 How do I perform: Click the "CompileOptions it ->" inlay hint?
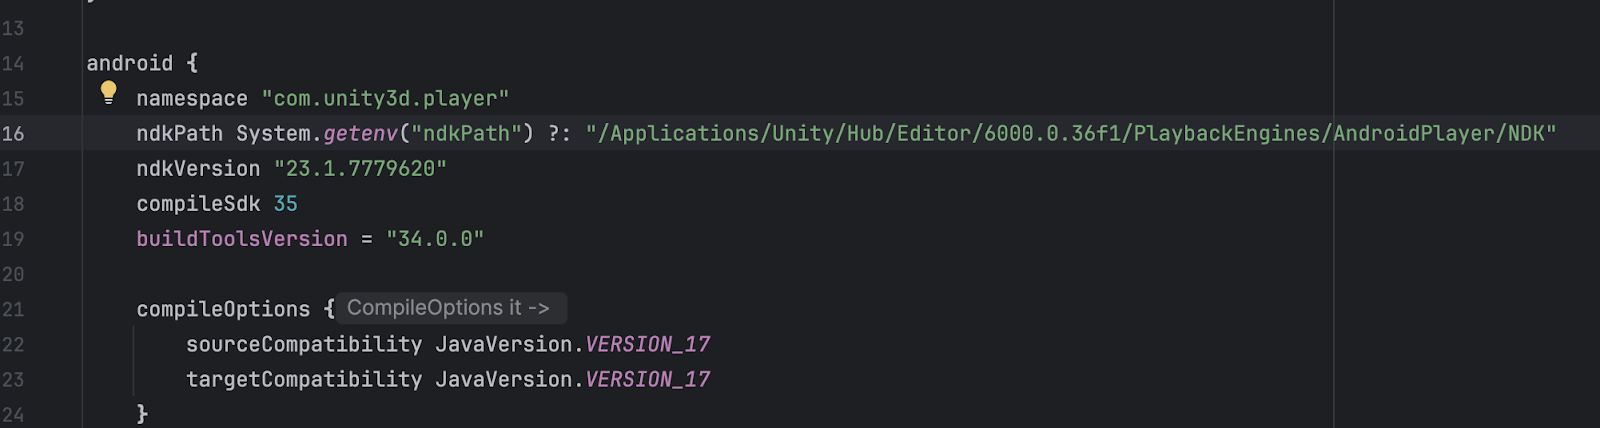(448, 308)
